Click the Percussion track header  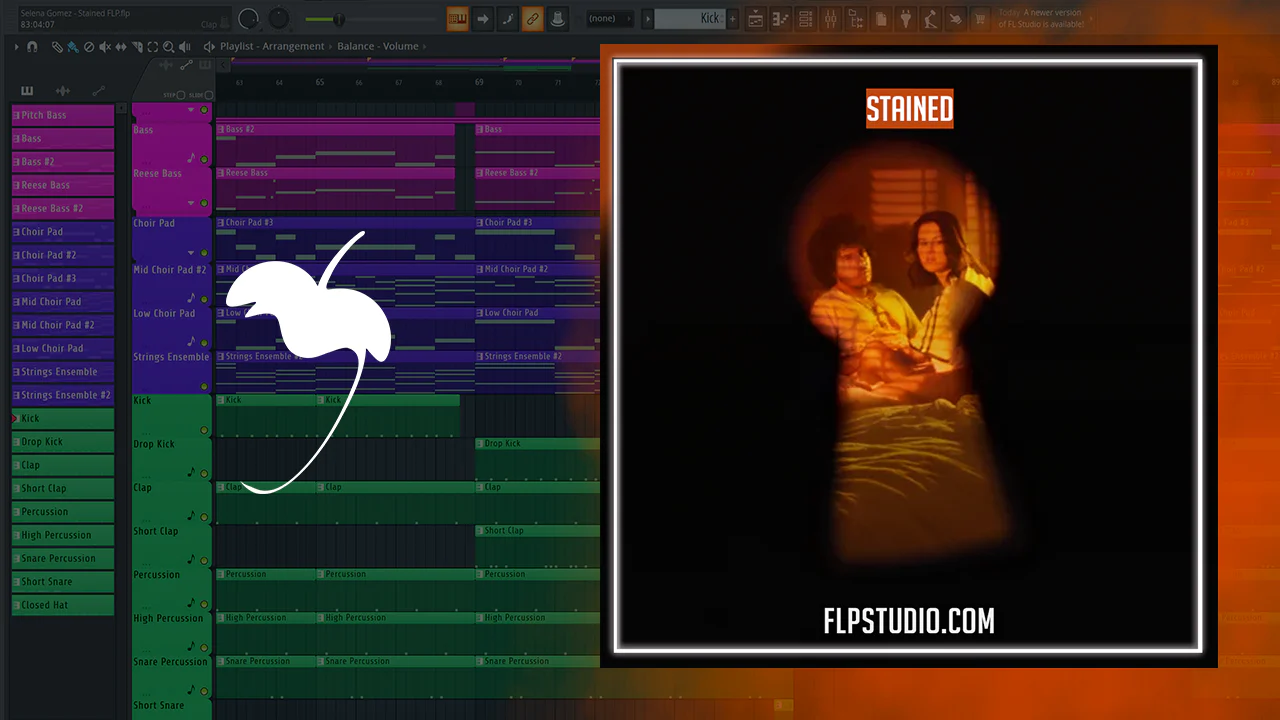172,589
